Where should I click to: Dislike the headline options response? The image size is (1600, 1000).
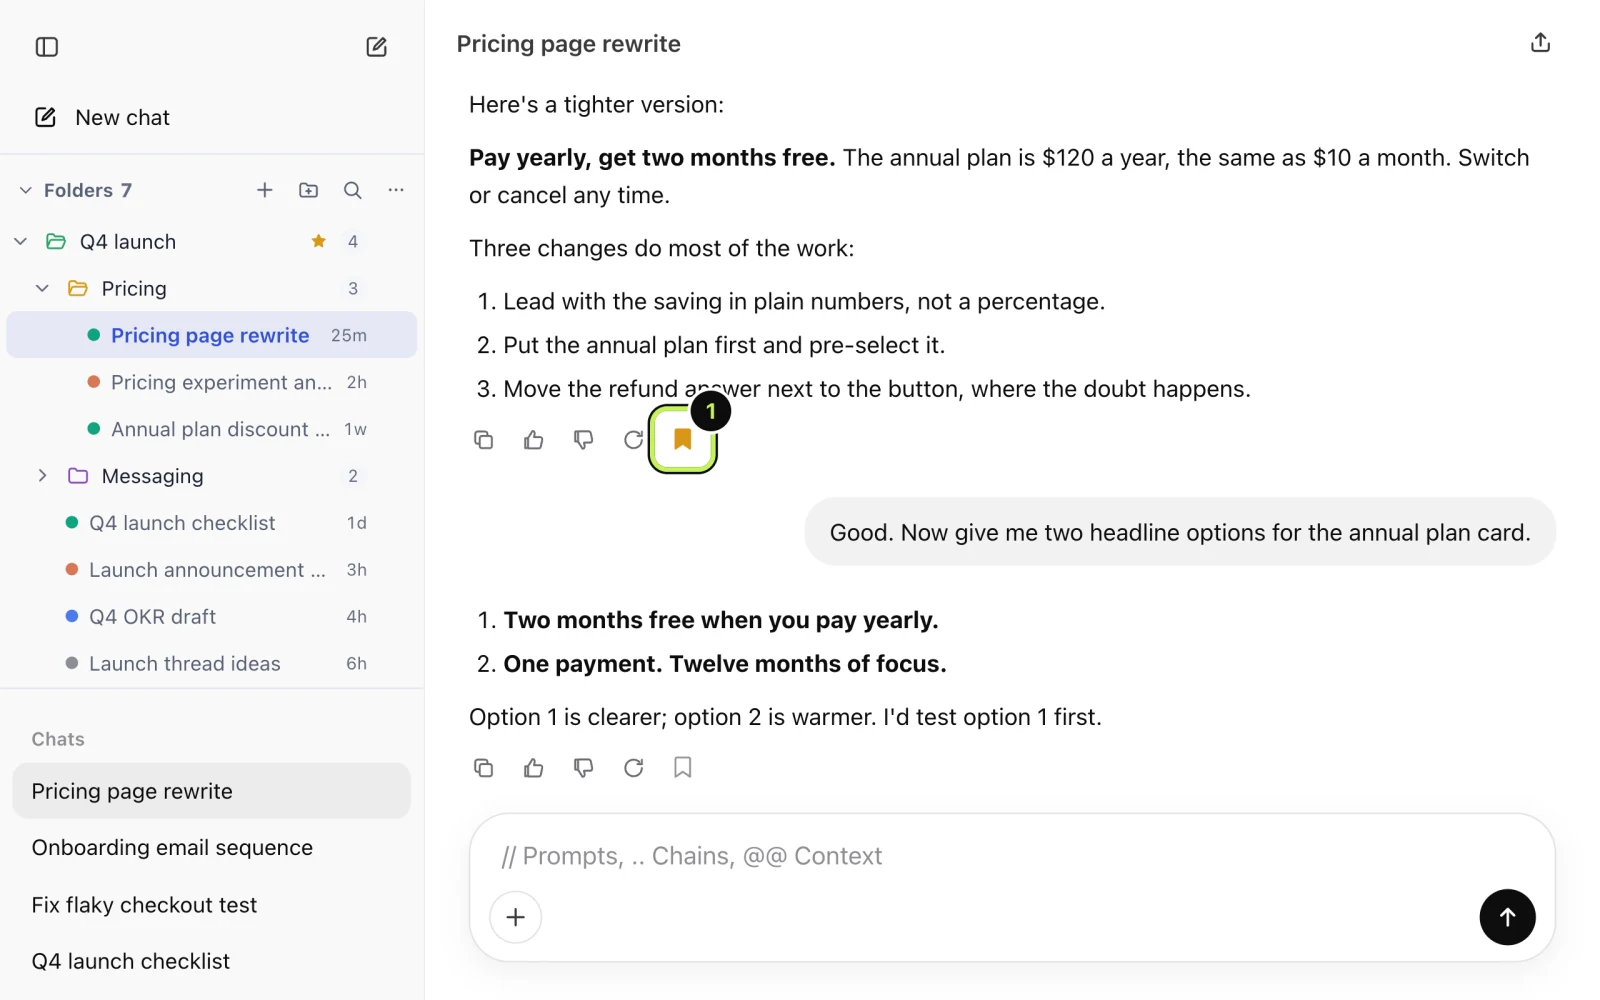click(x=584, y=768)
